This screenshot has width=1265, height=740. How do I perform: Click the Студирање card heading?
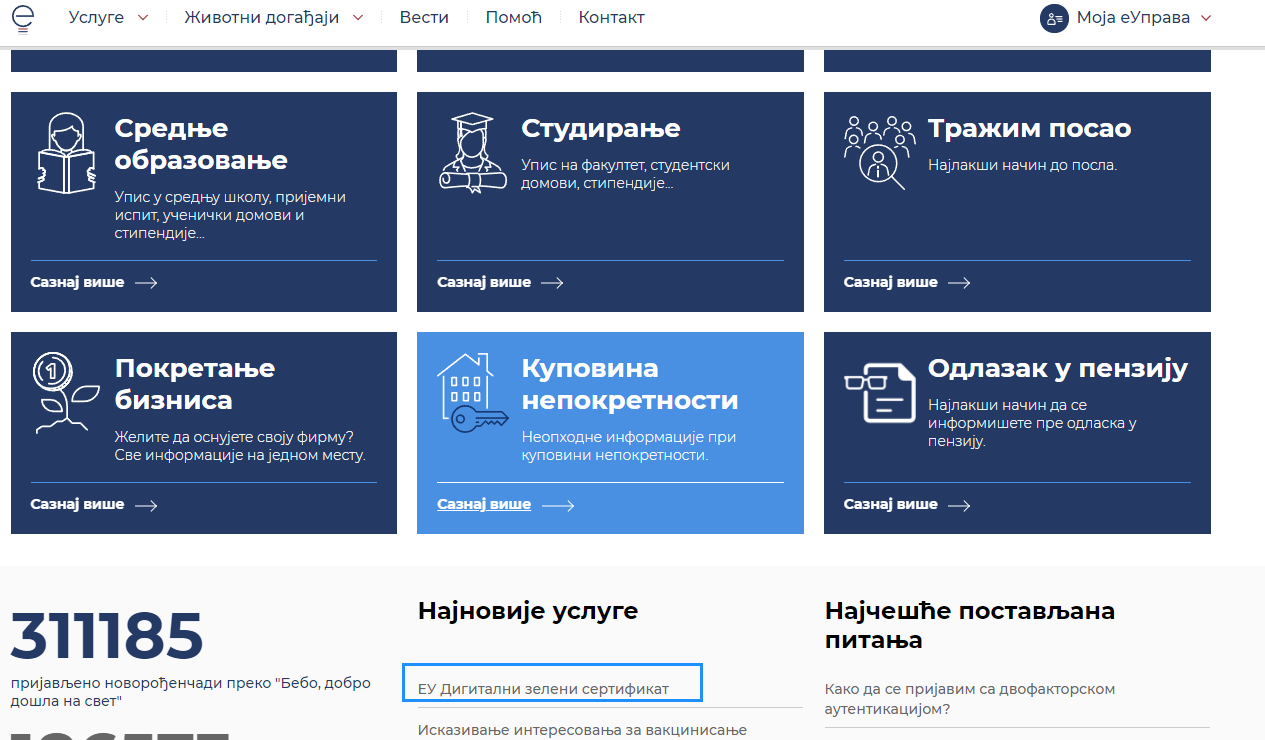tap(600, 129)
